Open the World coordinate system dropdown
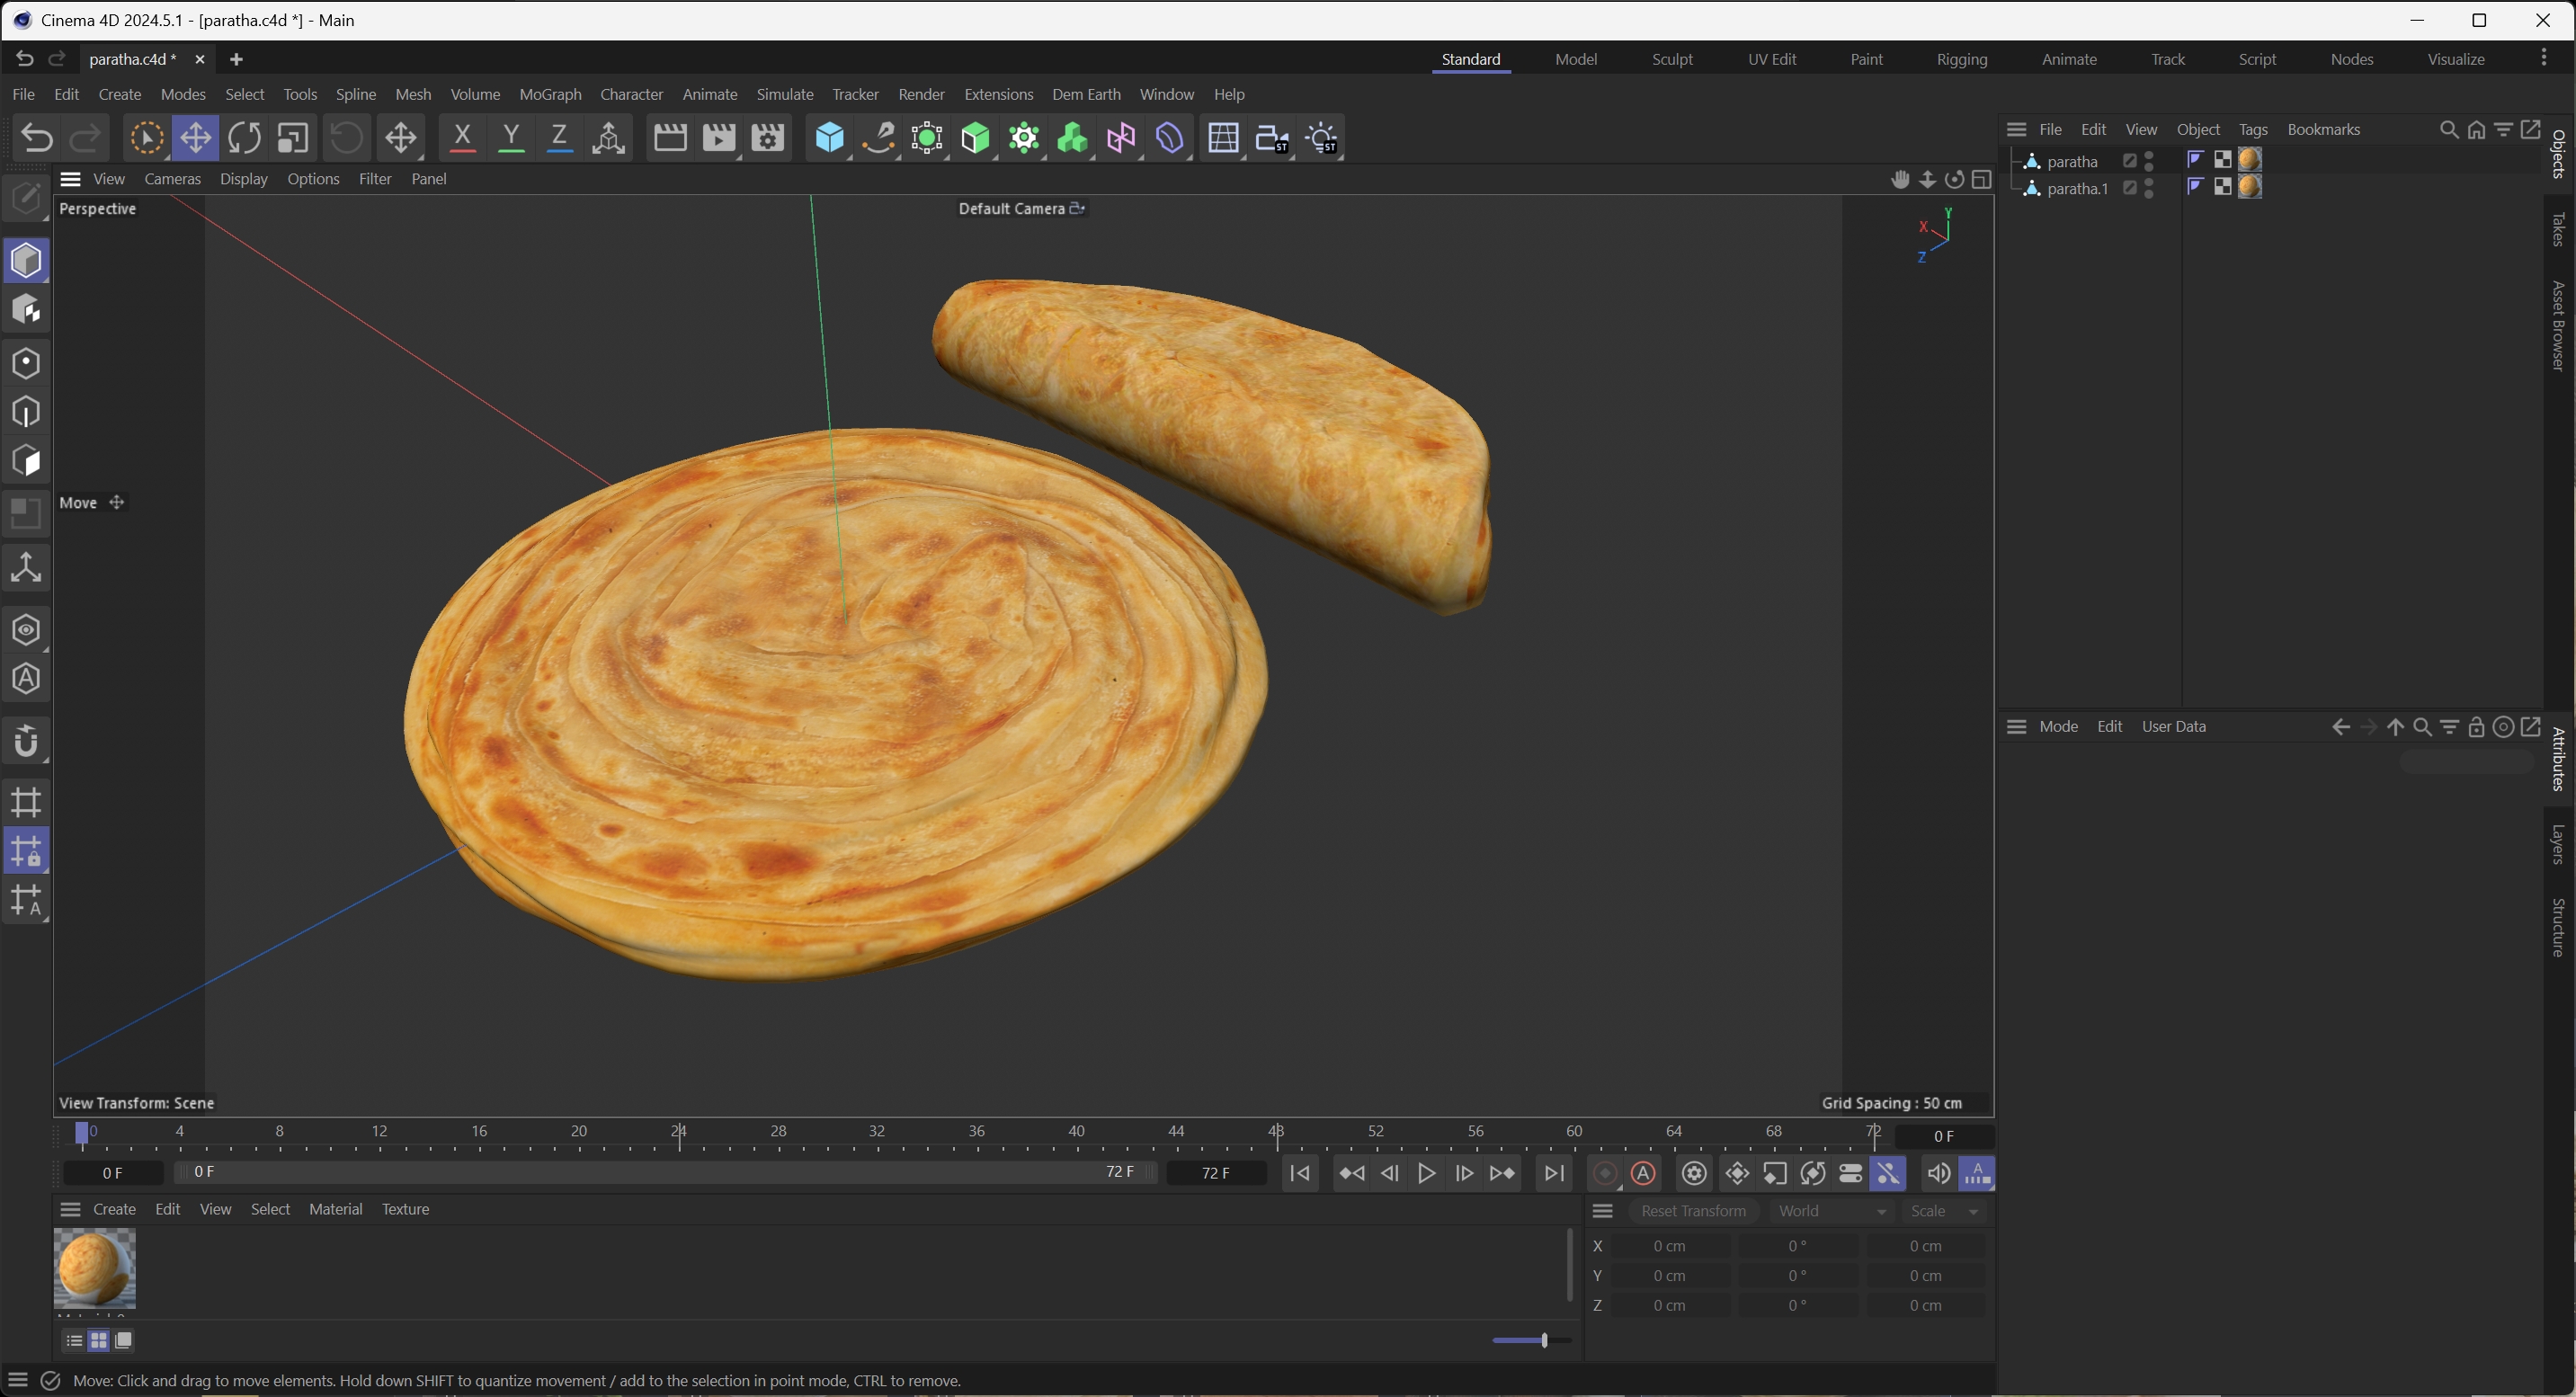The image size is (2576, 1397). point(1831,1211)
